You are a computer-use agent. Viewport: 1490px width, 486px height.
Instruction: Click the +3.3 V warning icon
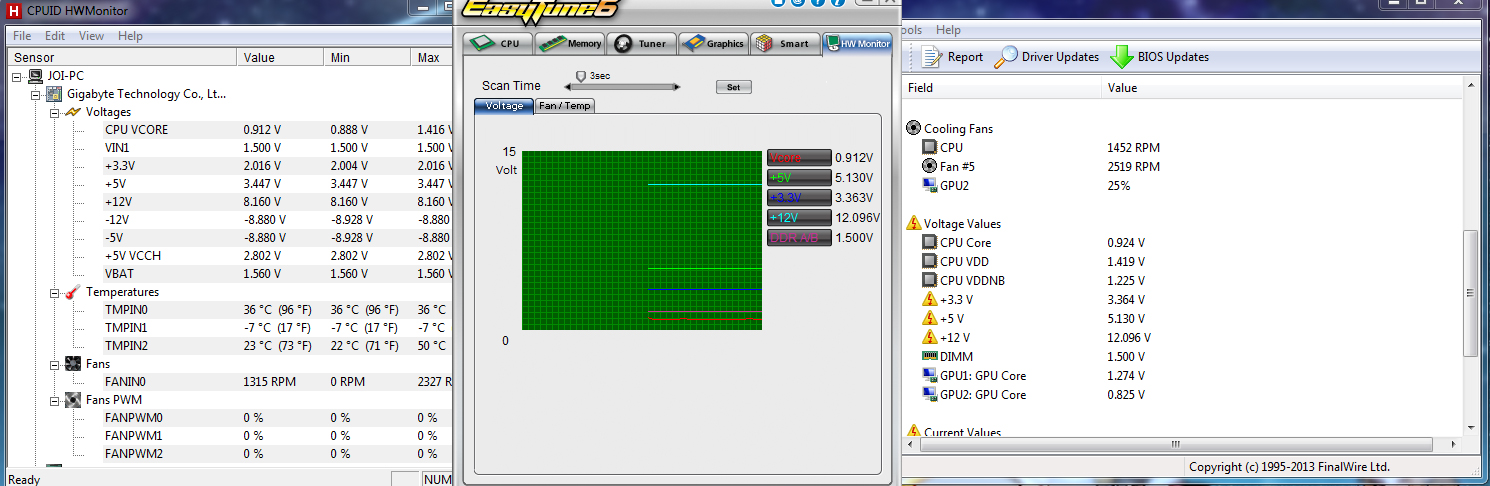[929, 300]
